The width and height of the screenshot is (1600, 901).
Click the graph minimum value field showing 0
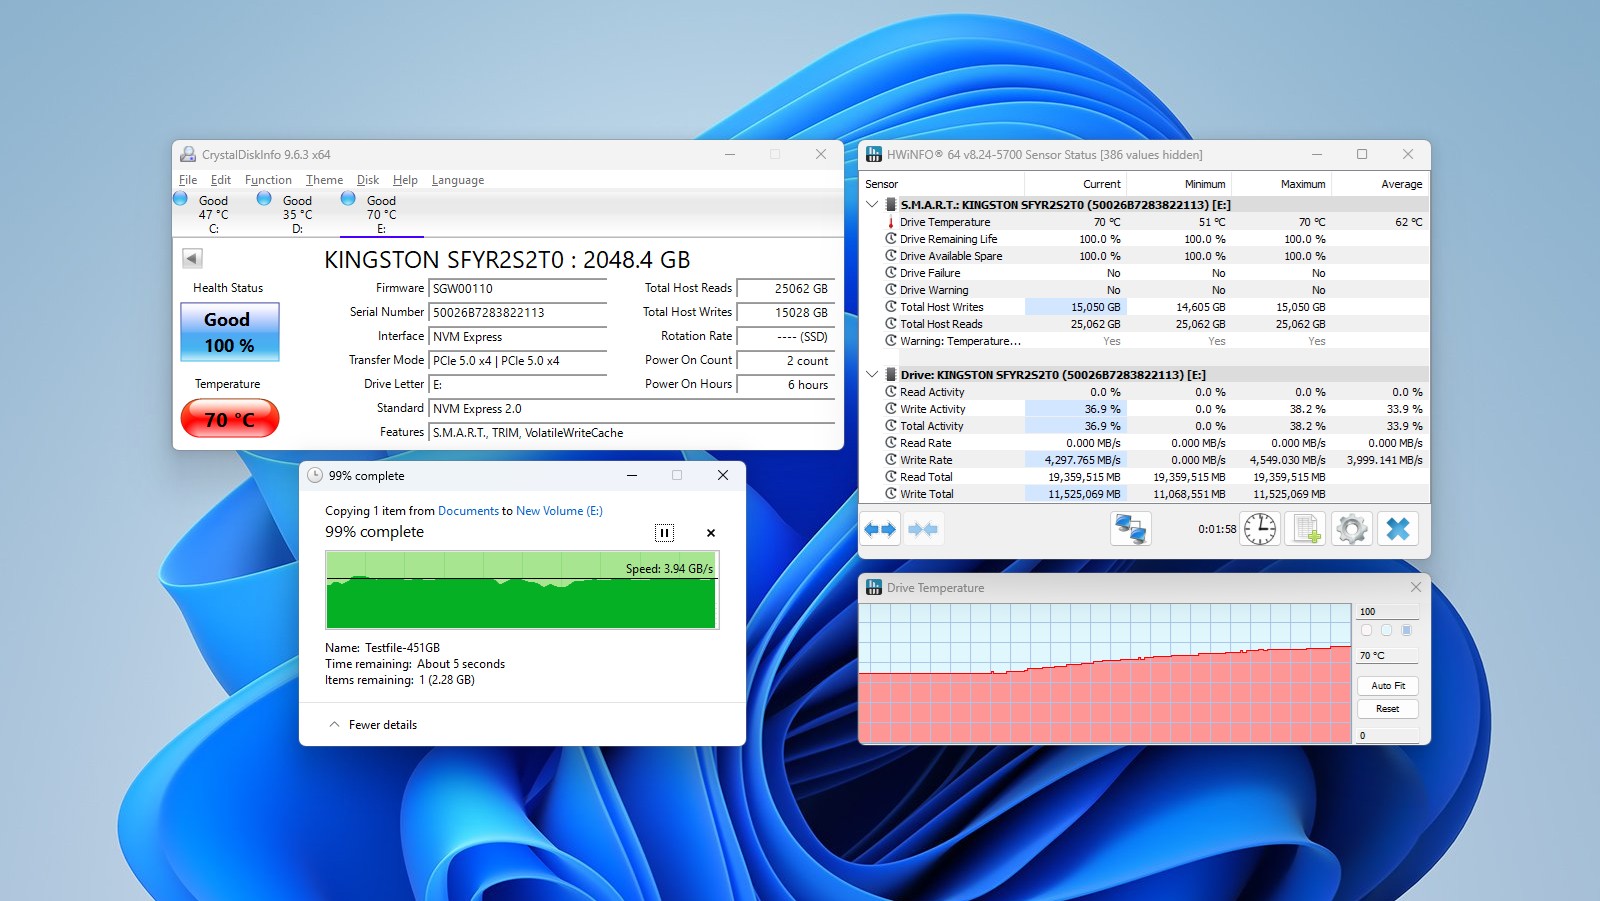tap(1388, 735)
